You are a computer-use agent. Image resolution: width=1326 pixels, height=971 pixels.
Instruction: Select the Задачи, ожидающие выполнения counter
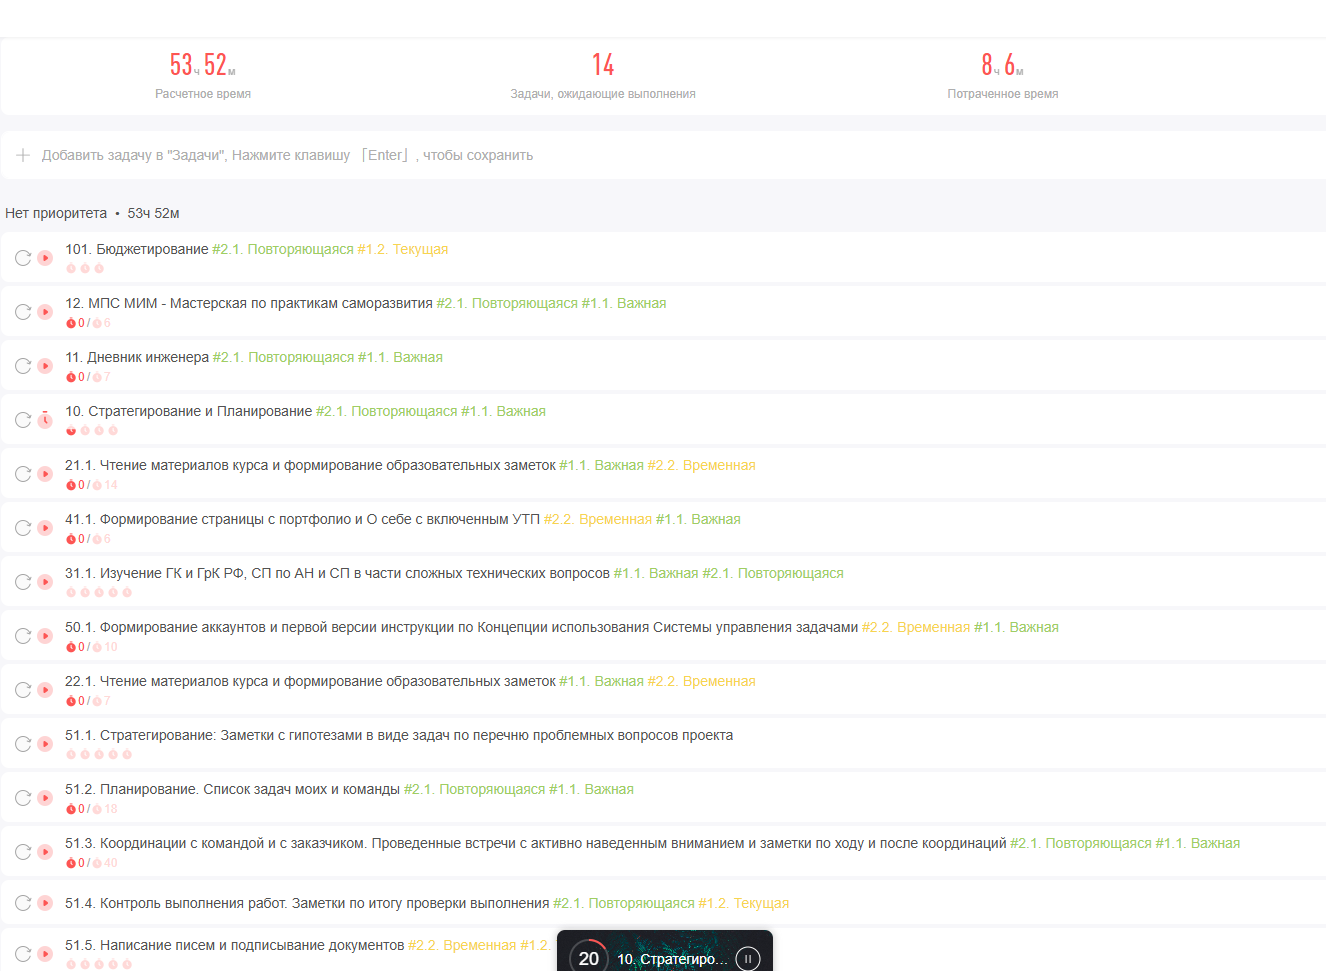[602, 76]
